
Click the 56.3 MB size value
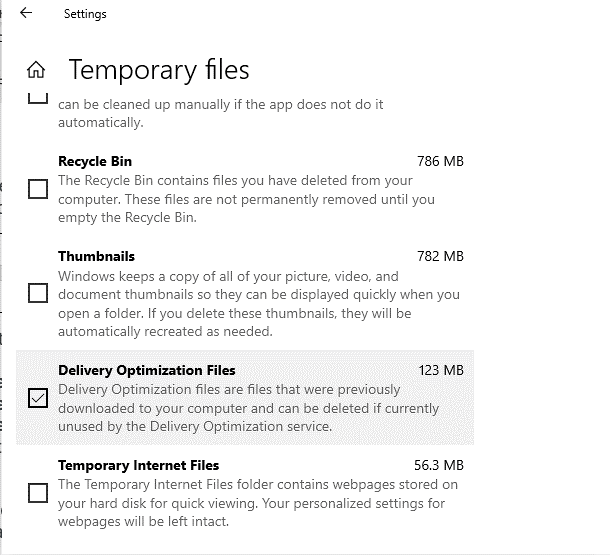(439, 465)
